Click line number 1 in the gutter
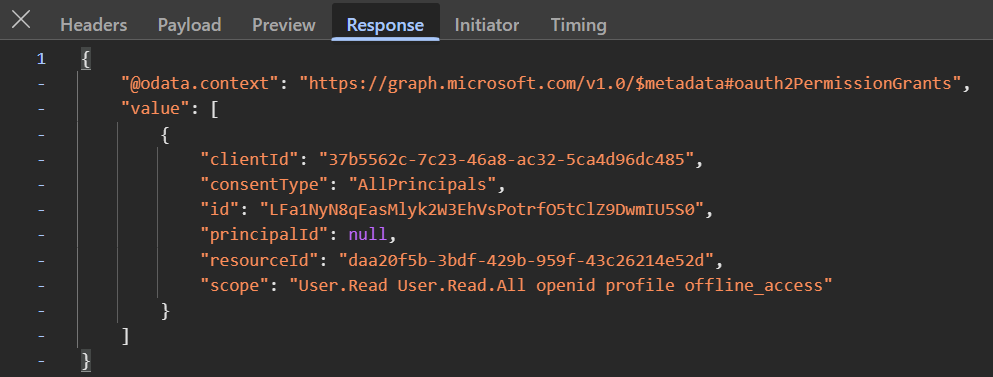Viewport: 993px width, 377px height. [41, 60]
